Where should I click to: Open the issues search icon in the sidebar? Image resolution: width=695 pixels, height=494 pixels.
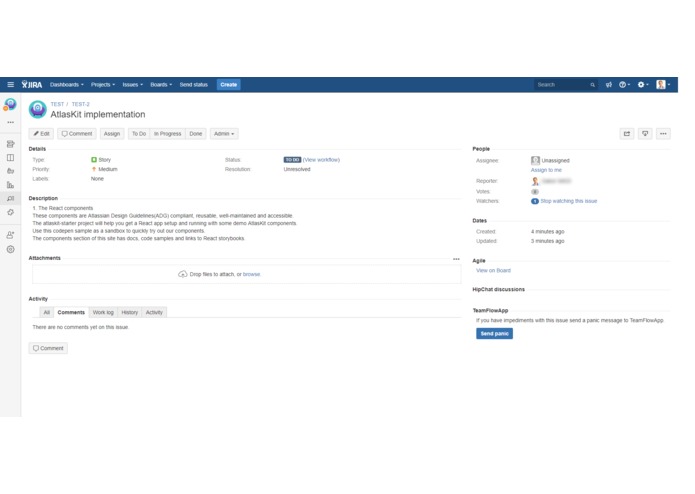pos(11,198)
